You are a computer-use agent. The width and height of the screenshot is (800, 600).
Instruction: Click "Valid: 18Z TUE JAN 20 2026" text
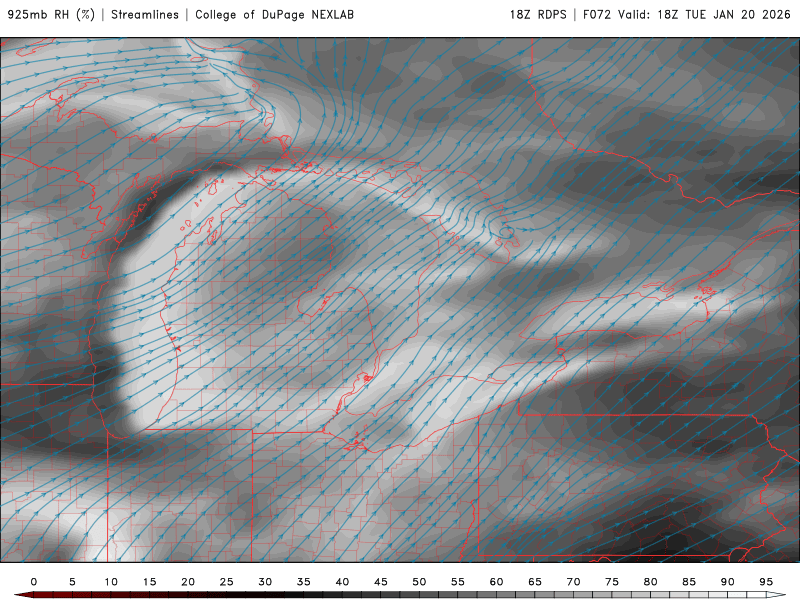pyautogui.click(x=704, y=15)
